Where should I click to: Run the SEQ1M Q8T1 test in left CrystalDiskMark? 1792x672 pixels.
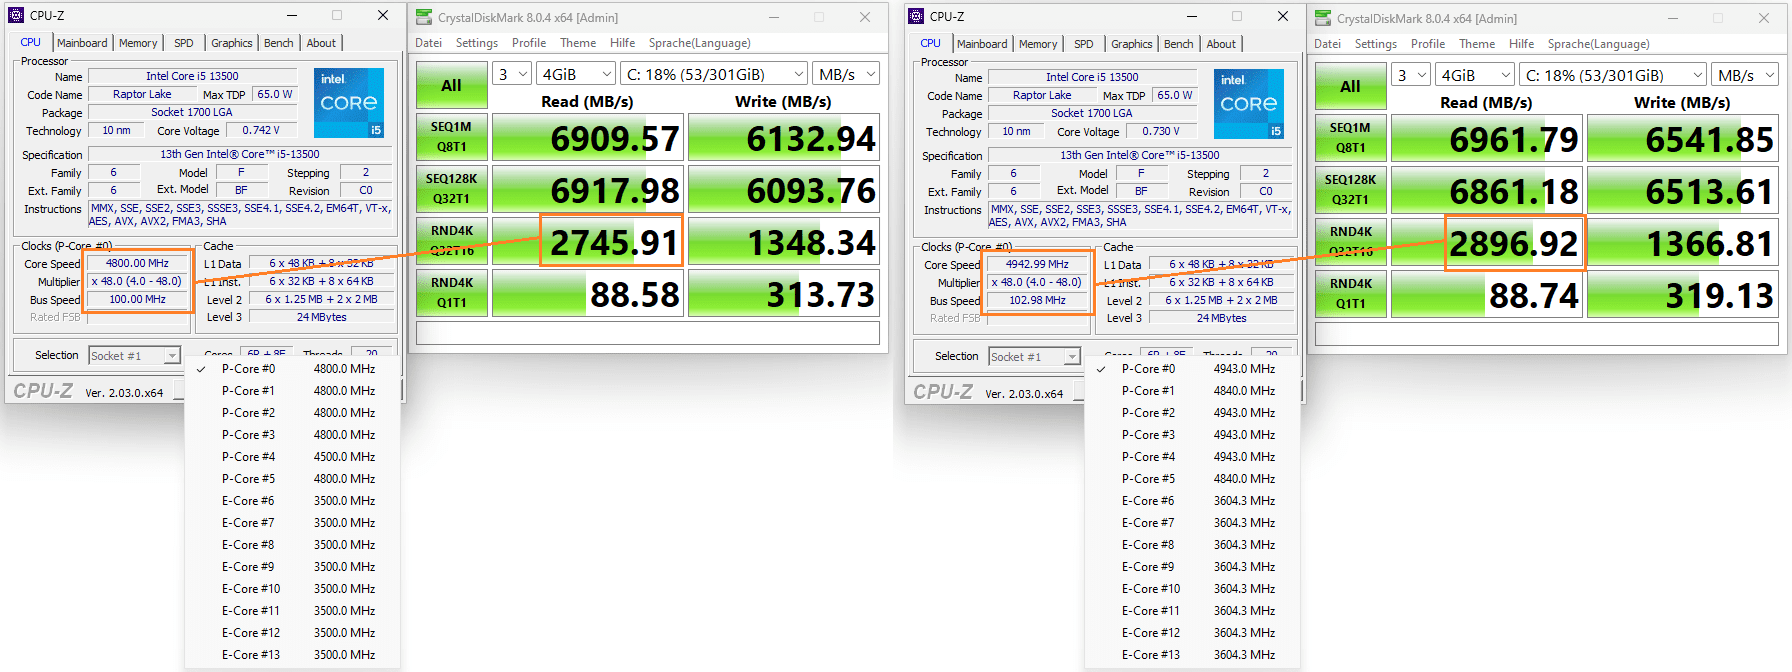pyautogui.click(x=452, y=137)
